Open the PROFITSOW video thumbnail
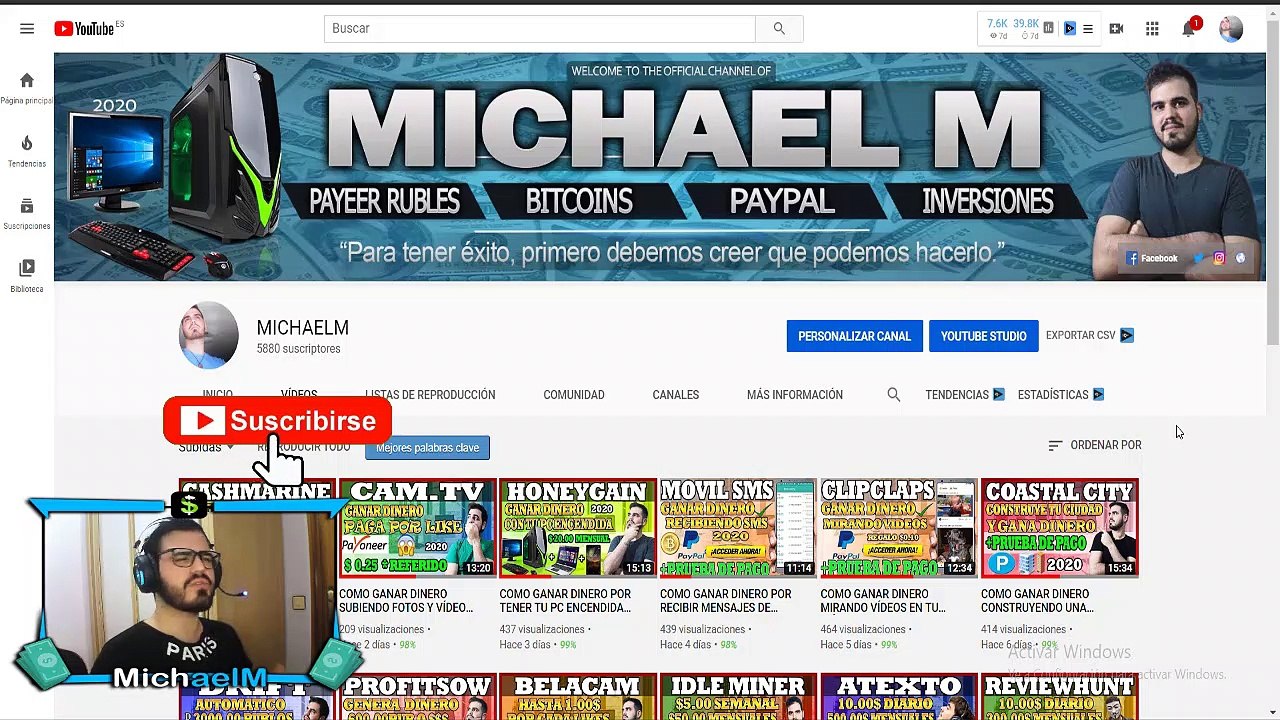 pos(417,697)
